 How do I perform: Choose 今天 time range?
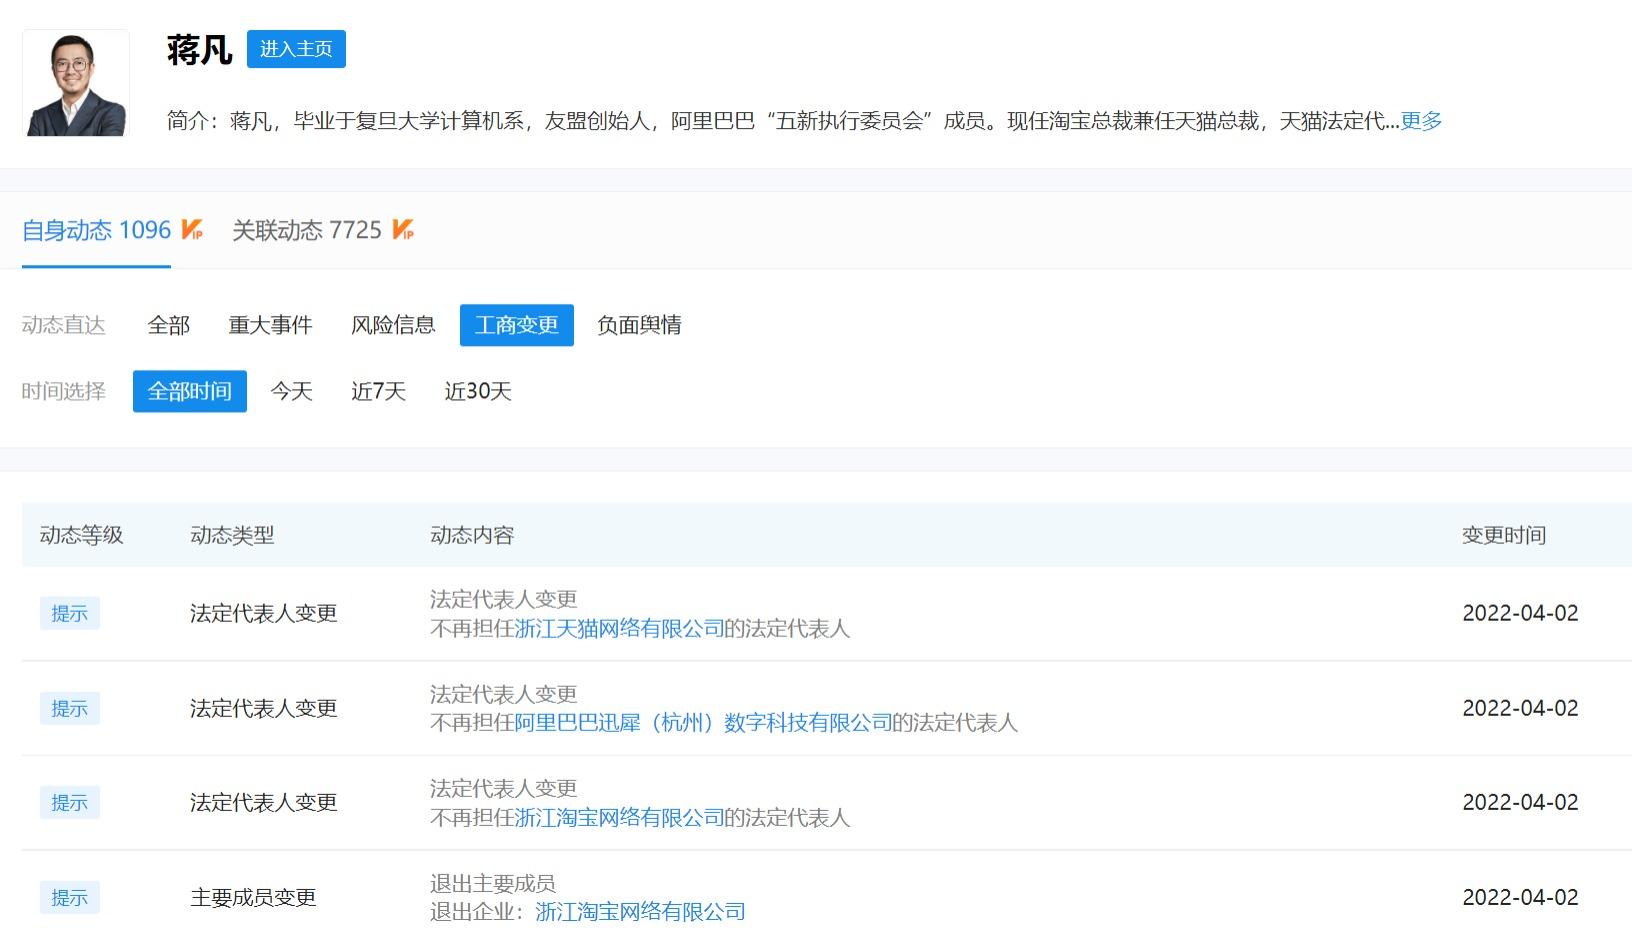point(291,391)
